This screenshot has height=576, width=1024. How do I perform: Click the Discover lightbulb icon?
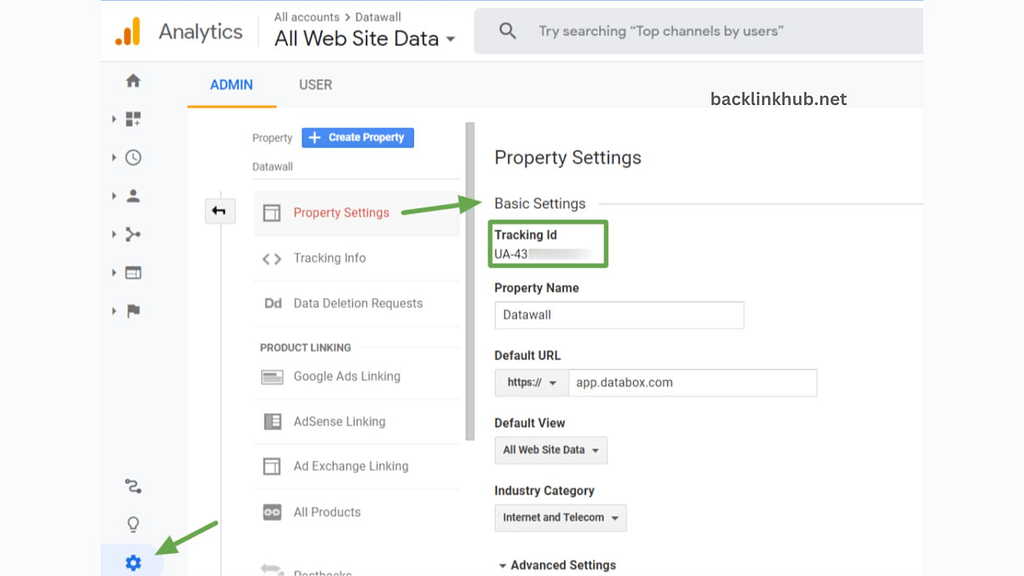pyautogui.click(x=132, y=524)
